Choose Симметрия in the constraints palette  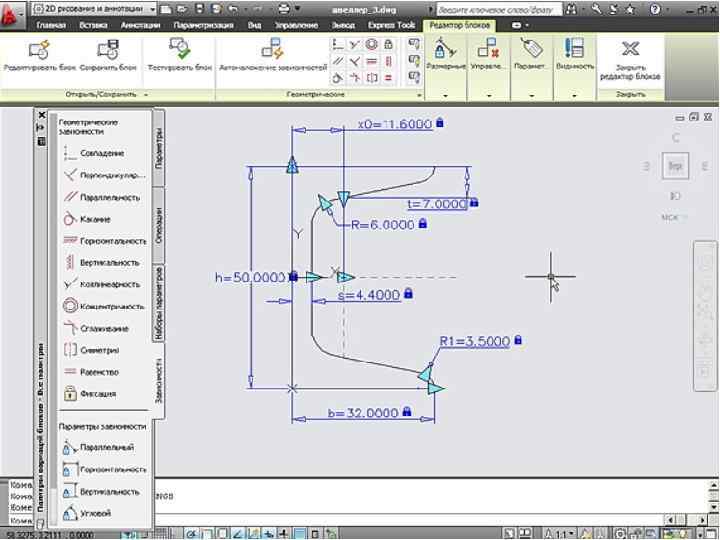[x=91, y=350]
